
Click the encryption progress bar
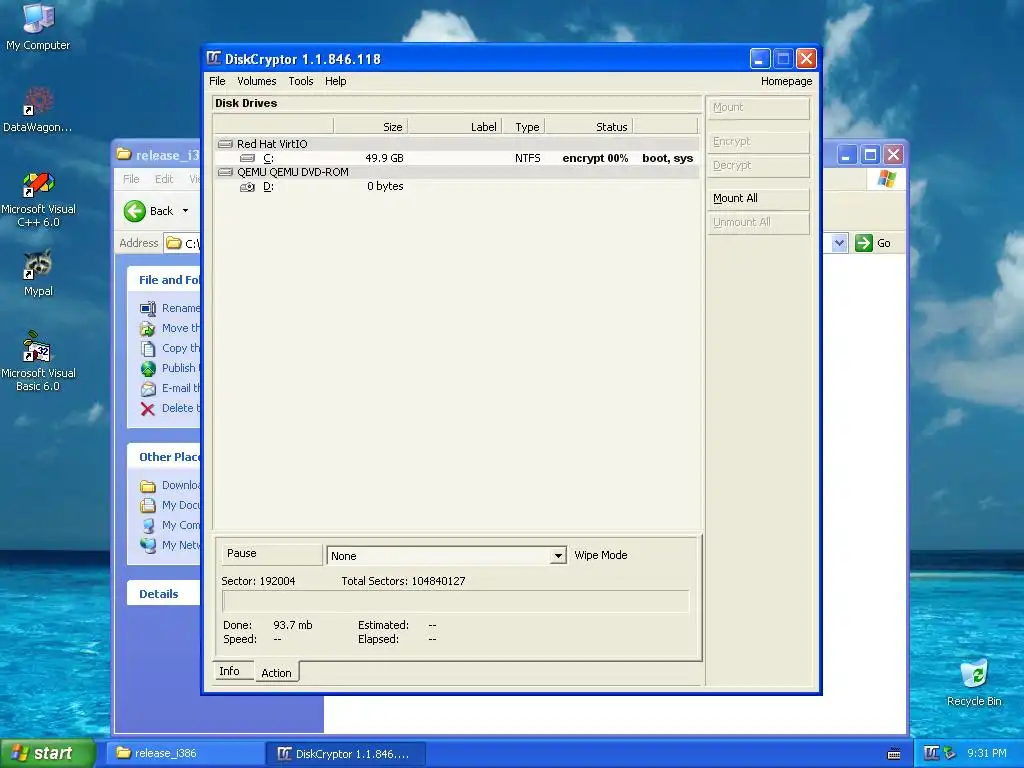pyautogui.click(x=455, y=601)
